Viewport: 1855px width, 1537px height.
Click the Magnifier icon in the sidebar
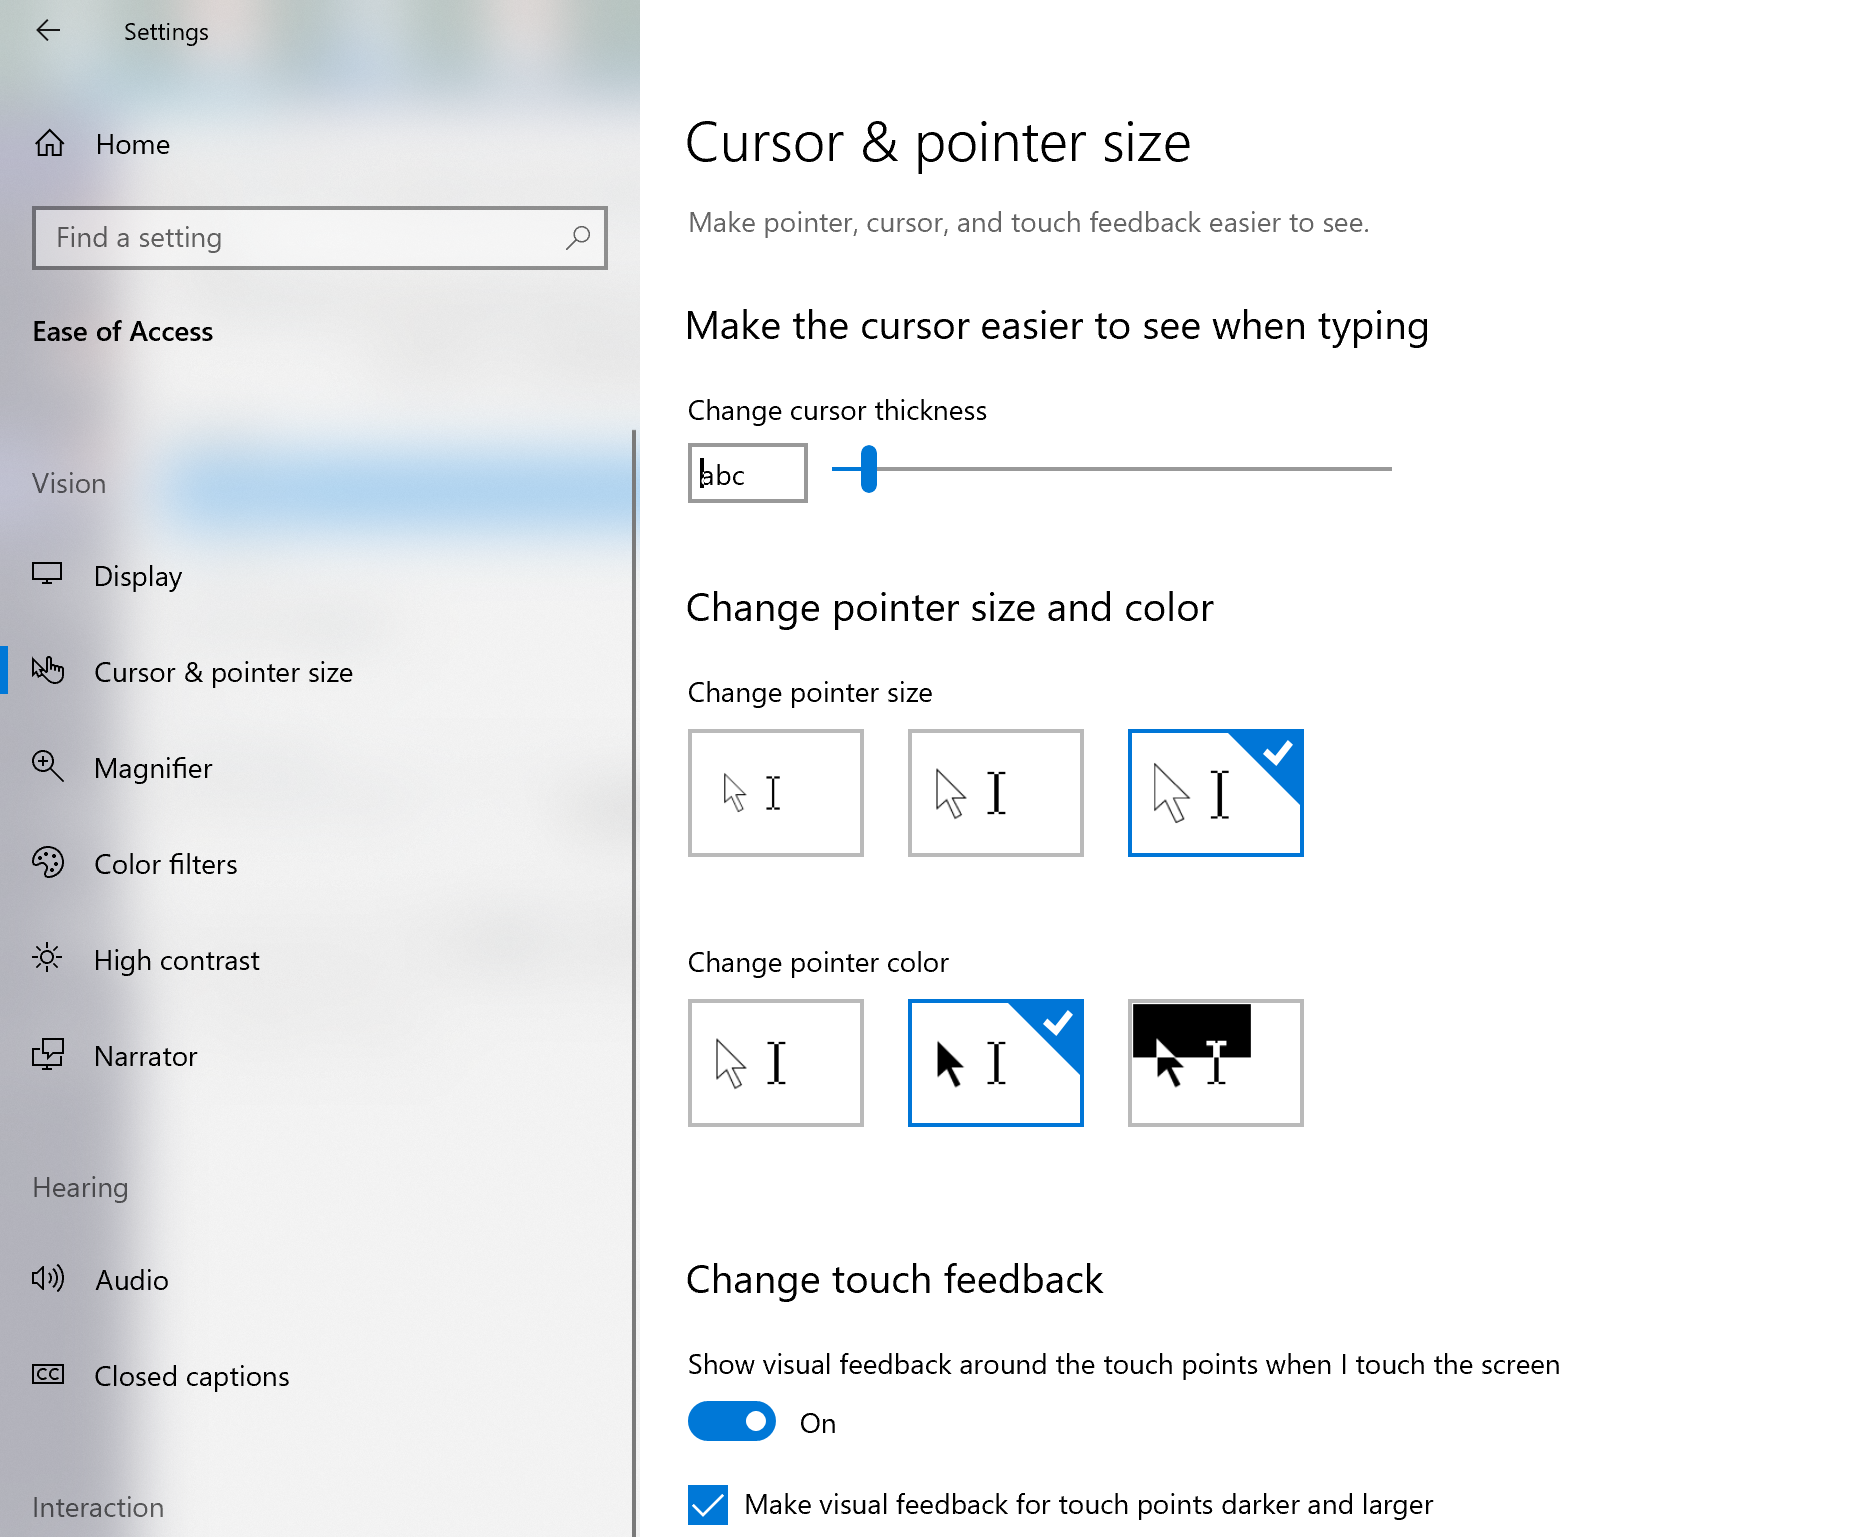(47, 766)
